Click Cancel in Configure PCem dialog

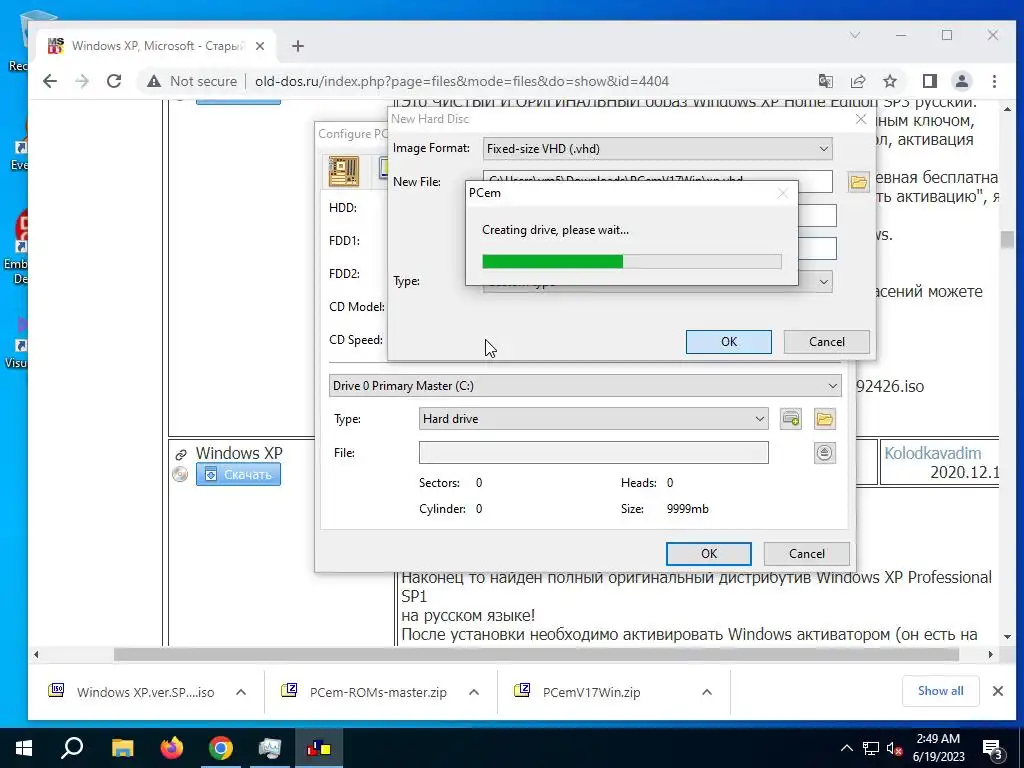point(807,554)
